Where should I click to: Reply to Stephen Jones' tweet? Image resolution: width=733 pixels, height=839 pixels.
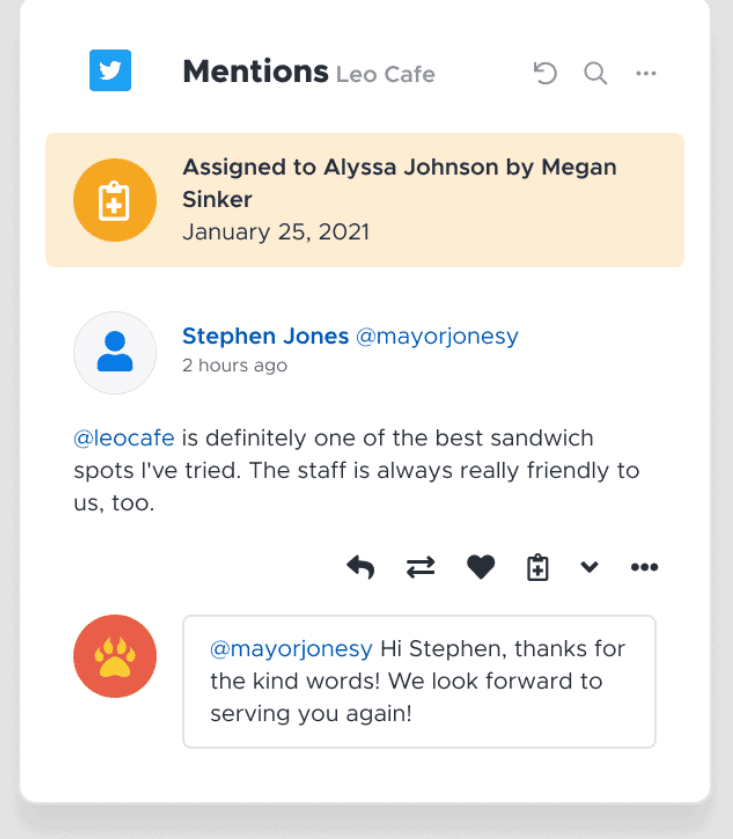[361, 567]
